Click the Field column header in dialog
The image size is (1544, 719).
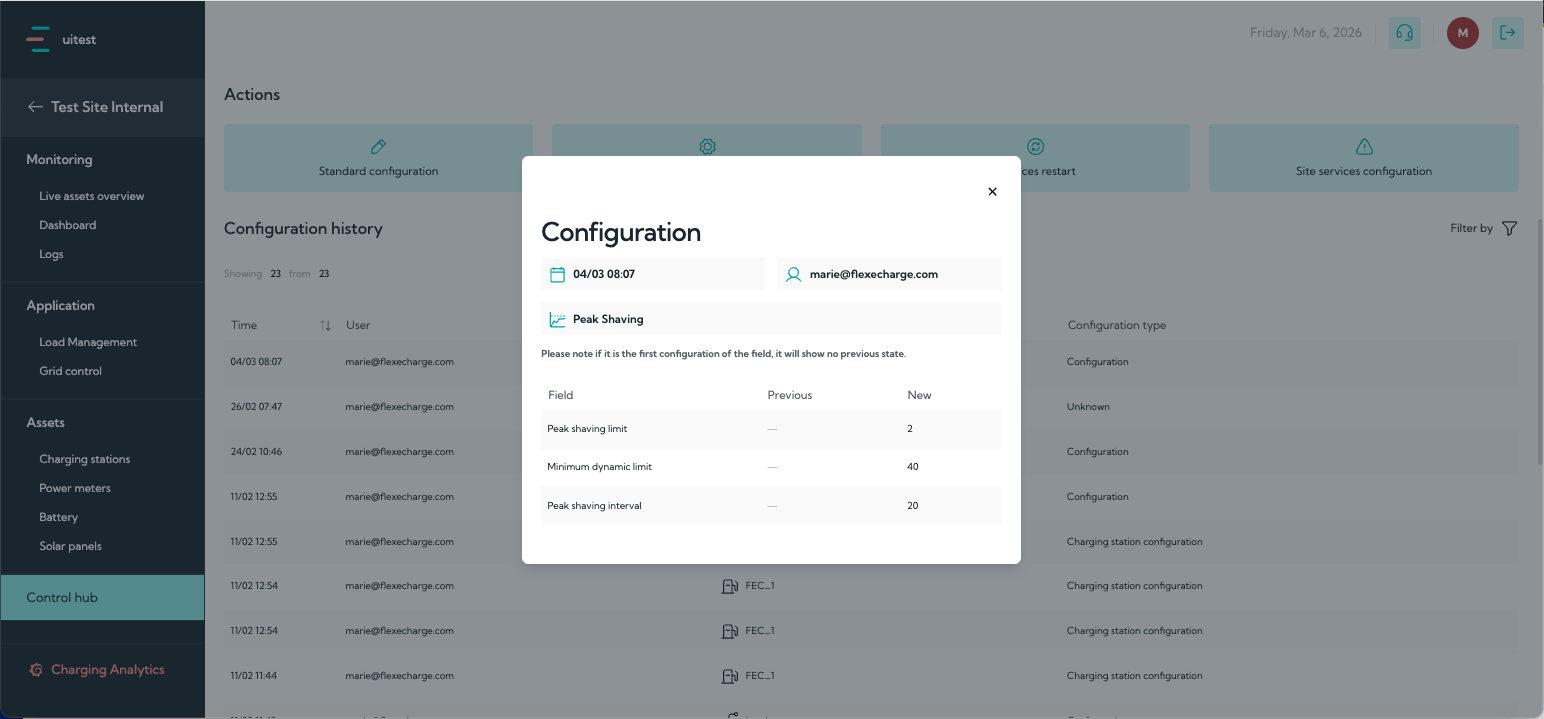(x=560, y=395)
